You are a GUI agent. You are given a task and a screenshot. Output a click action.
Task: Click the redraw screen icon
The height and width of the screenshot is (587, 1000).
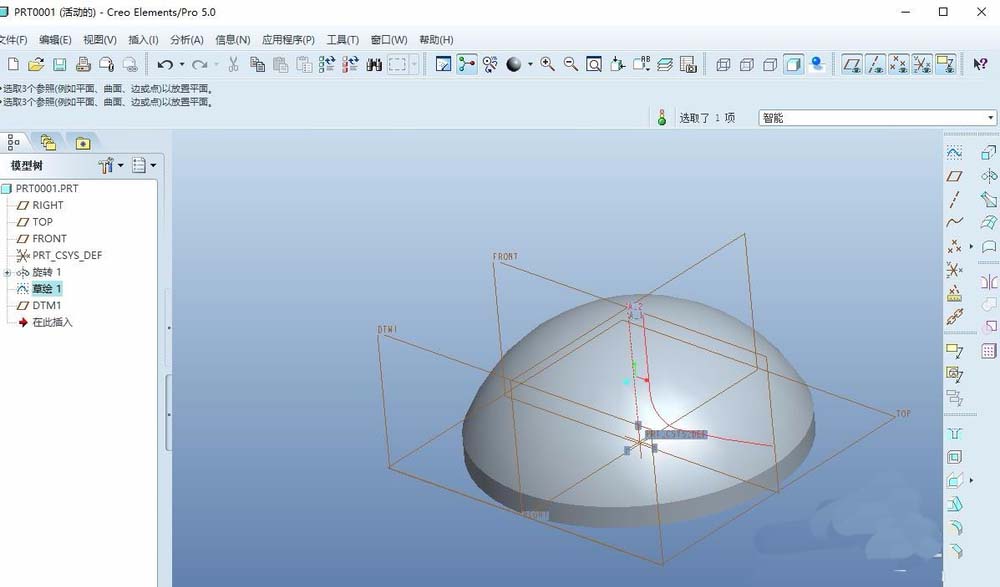click(443, 64)
